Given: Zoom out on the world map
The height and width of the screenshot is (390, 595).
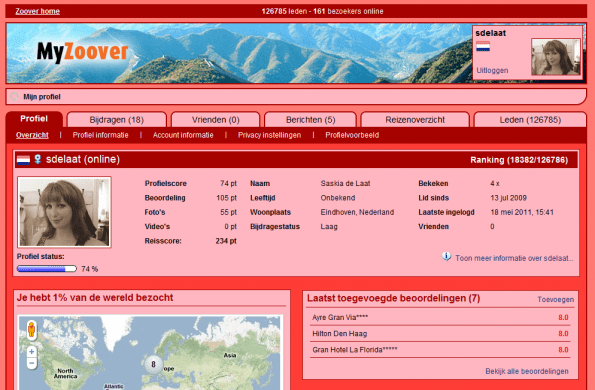Looking at the screenshot, I should click(31, 363).
